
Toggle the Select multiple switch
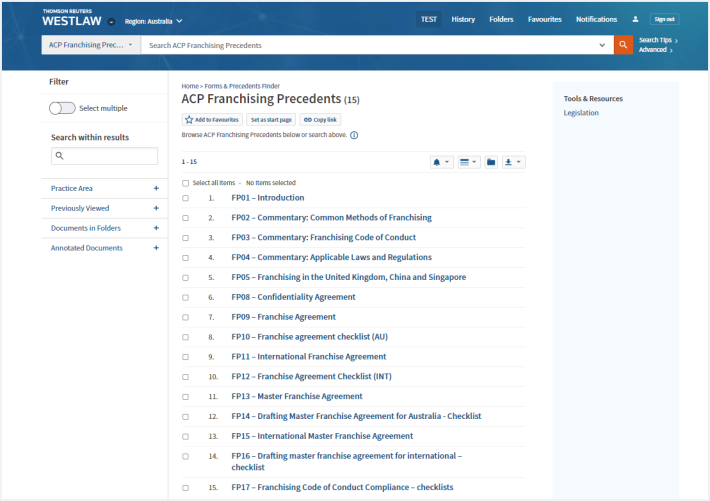click(x=62, y=108)
